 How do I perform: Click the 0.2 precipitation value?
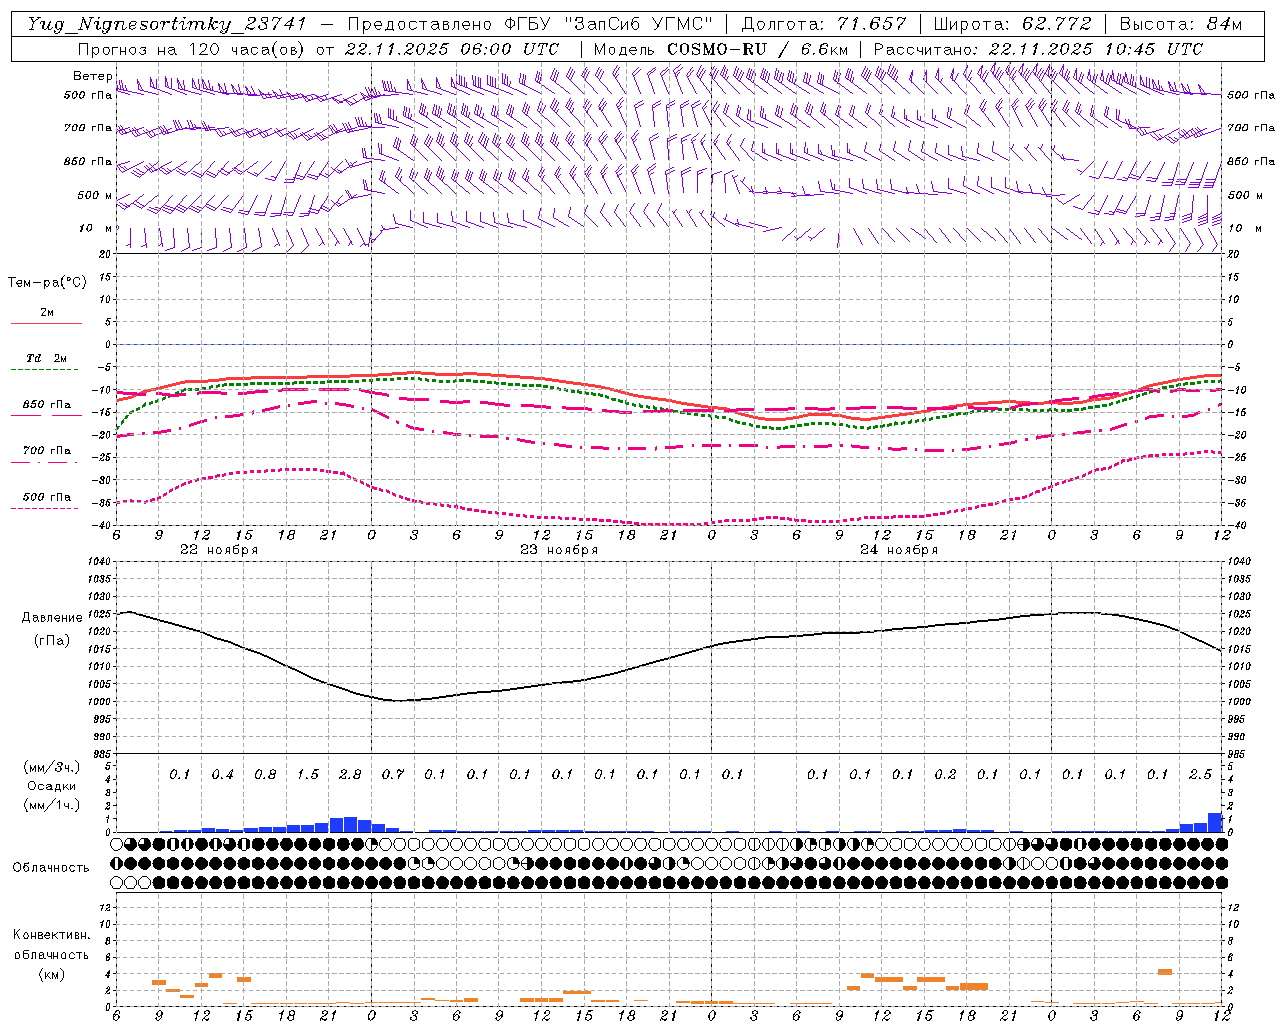pyautogui.click(x=945, y=775)
